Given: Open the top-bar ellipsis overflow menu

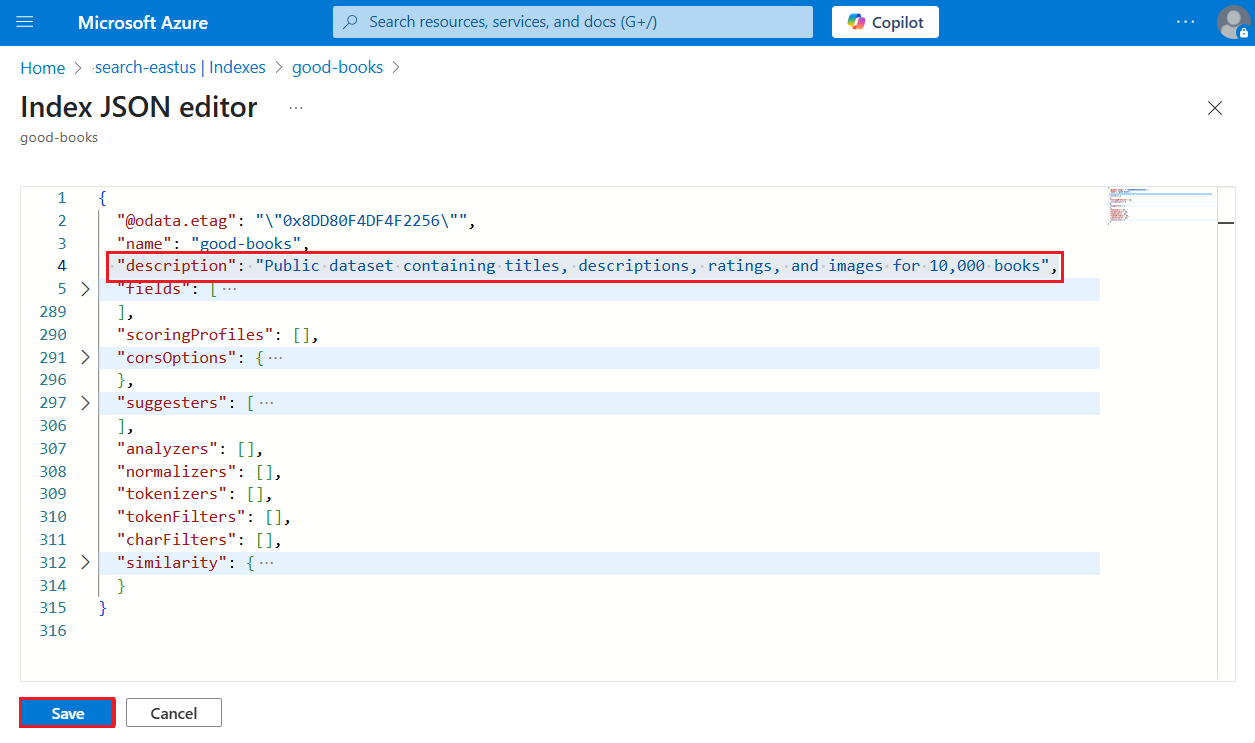Looking at the screenshot, I should (1185, 22).
